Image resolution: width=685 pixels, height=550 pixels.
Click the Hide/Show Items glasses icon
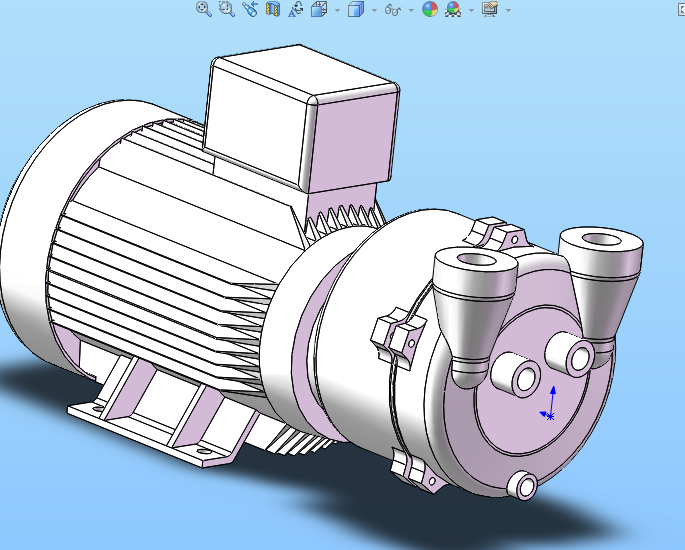pos(393,9)
